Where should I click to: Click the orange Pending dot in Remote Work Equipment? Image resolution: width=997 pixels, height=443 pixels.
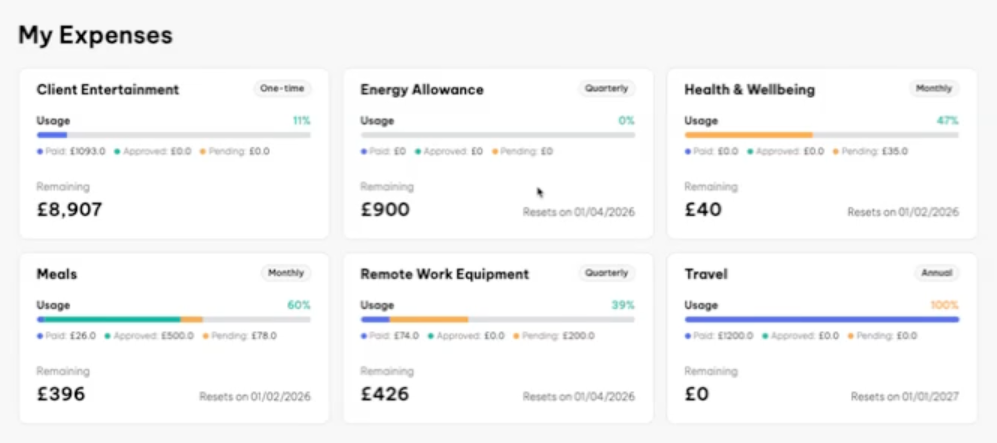click(516, 336)
